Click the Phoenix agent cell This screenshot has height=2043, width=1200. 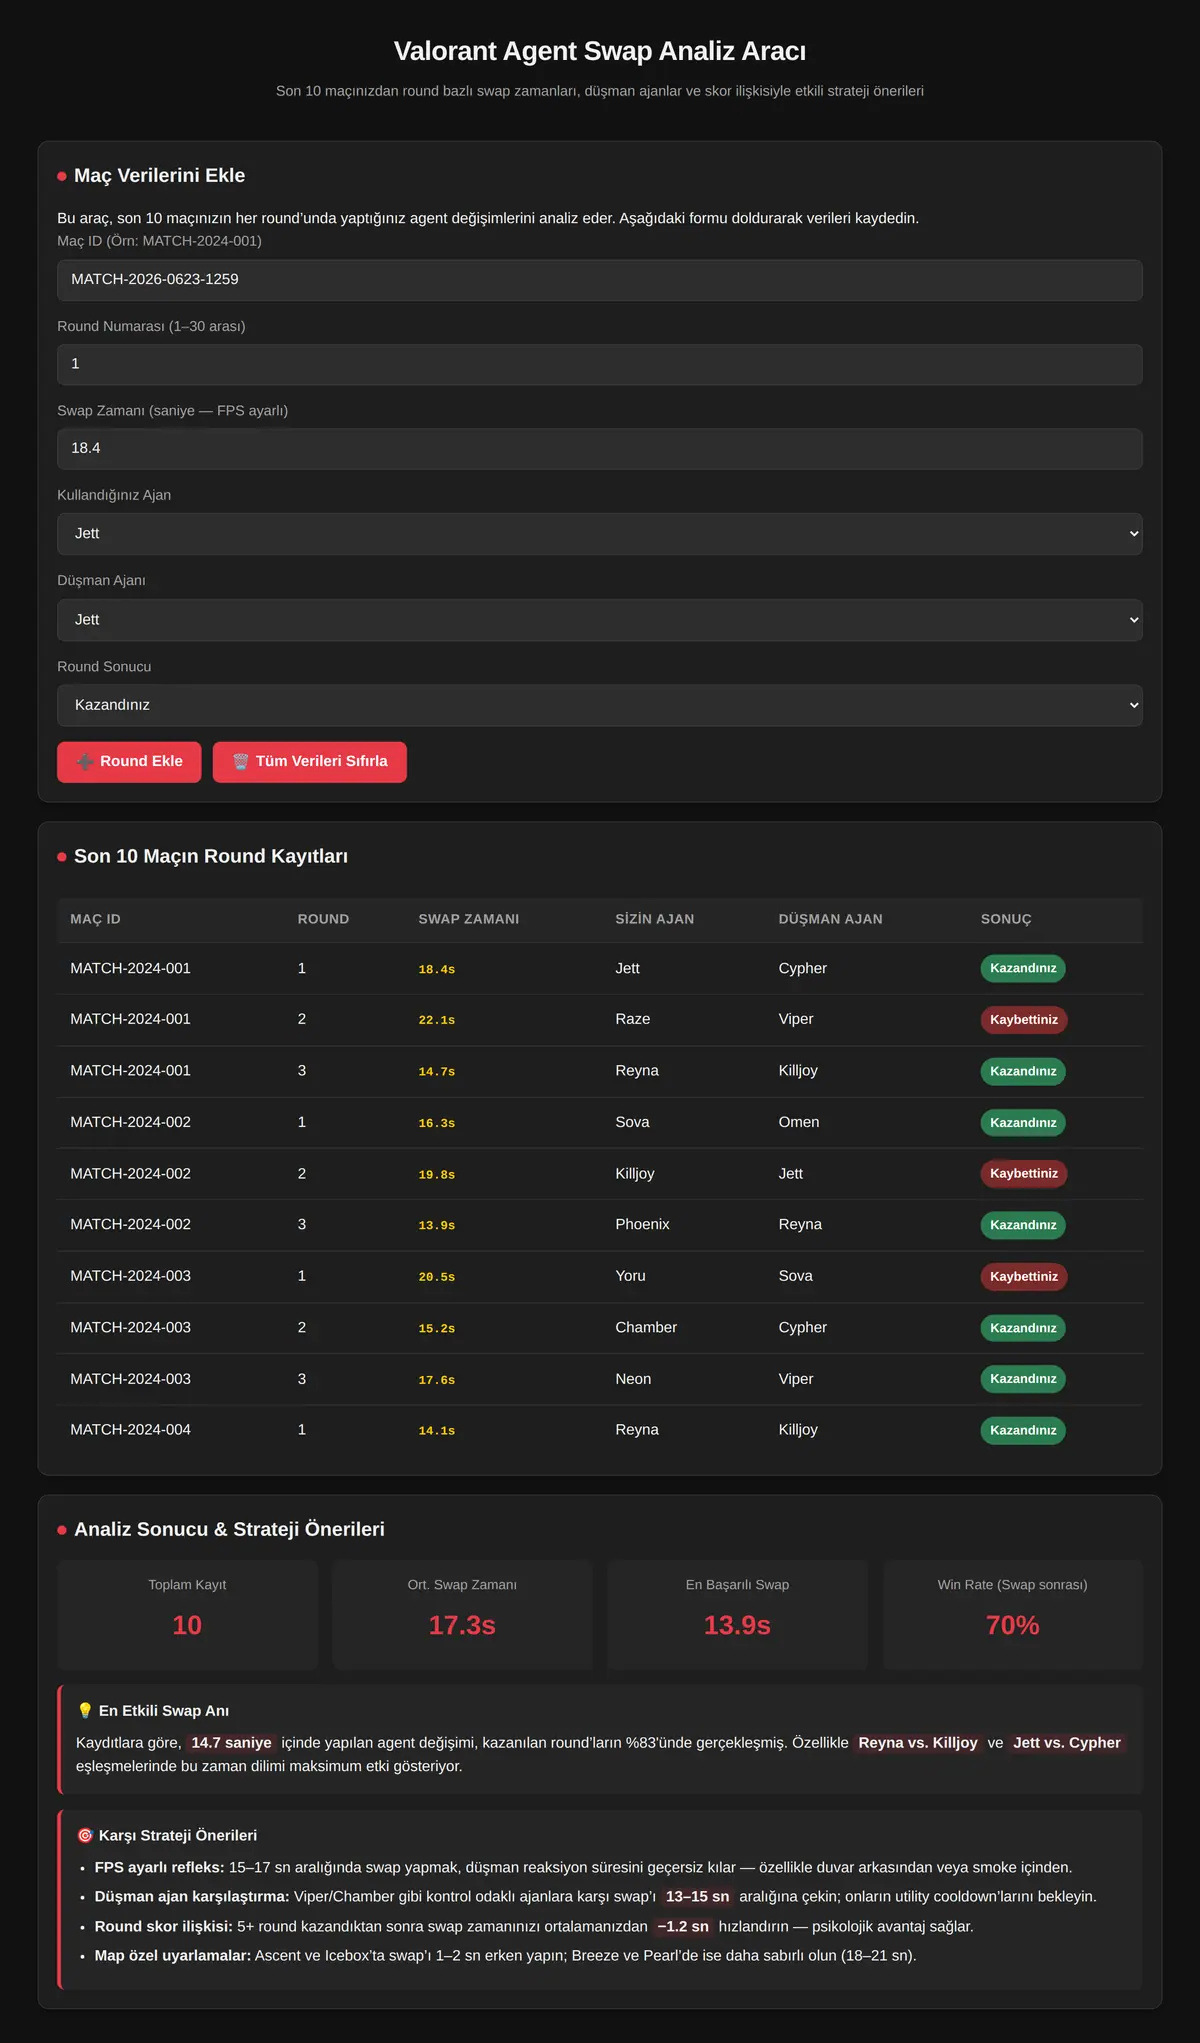pos(643,1225)
